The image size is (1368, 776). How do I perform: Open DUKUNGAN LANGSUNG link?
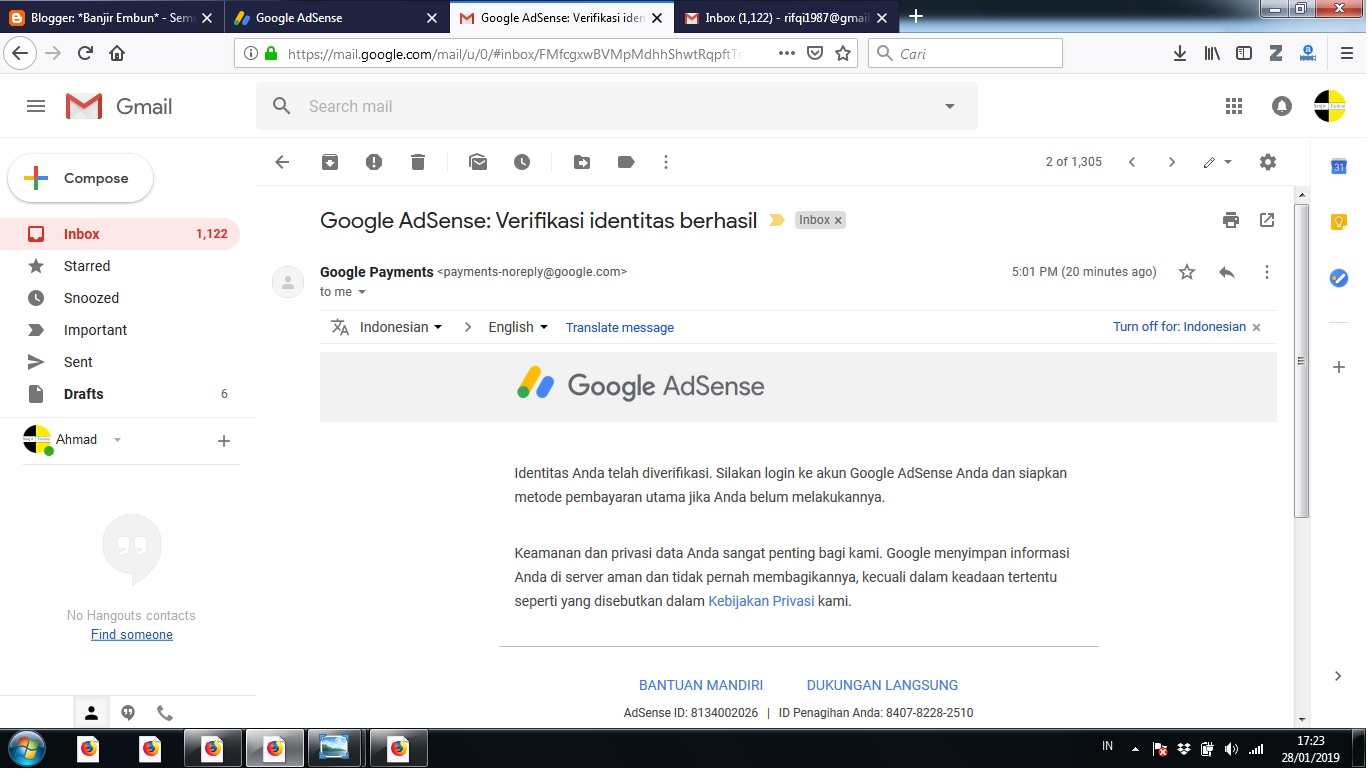(x=882, y=685)
